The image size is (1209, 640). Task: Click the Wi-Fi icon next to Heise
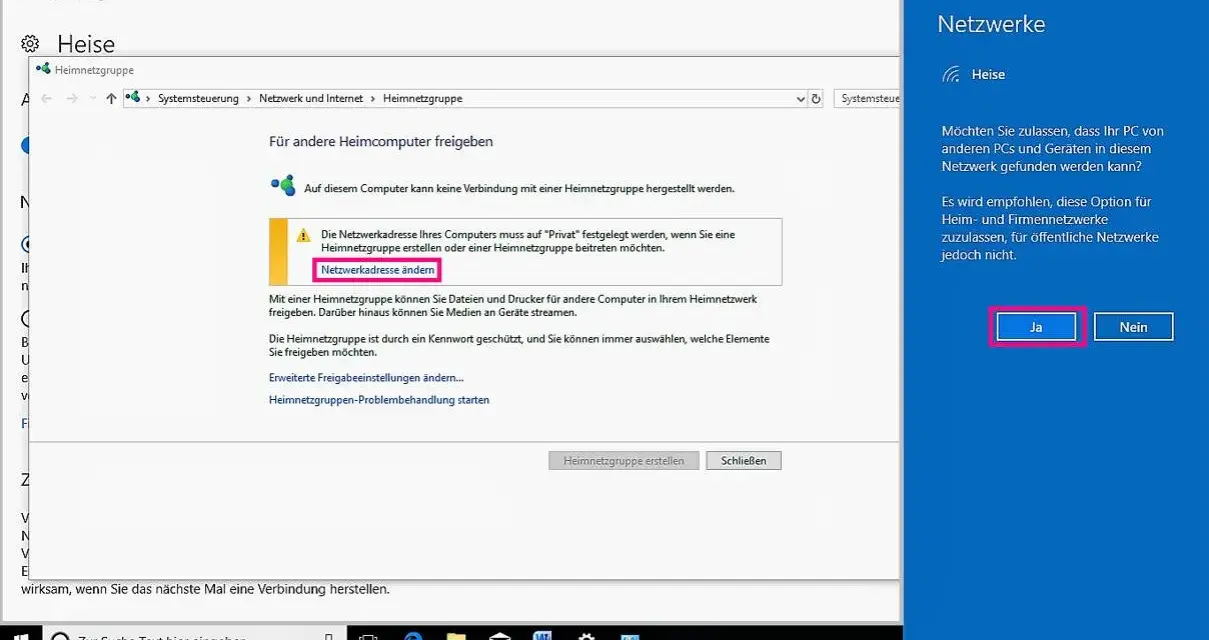[x=952, y=75]
